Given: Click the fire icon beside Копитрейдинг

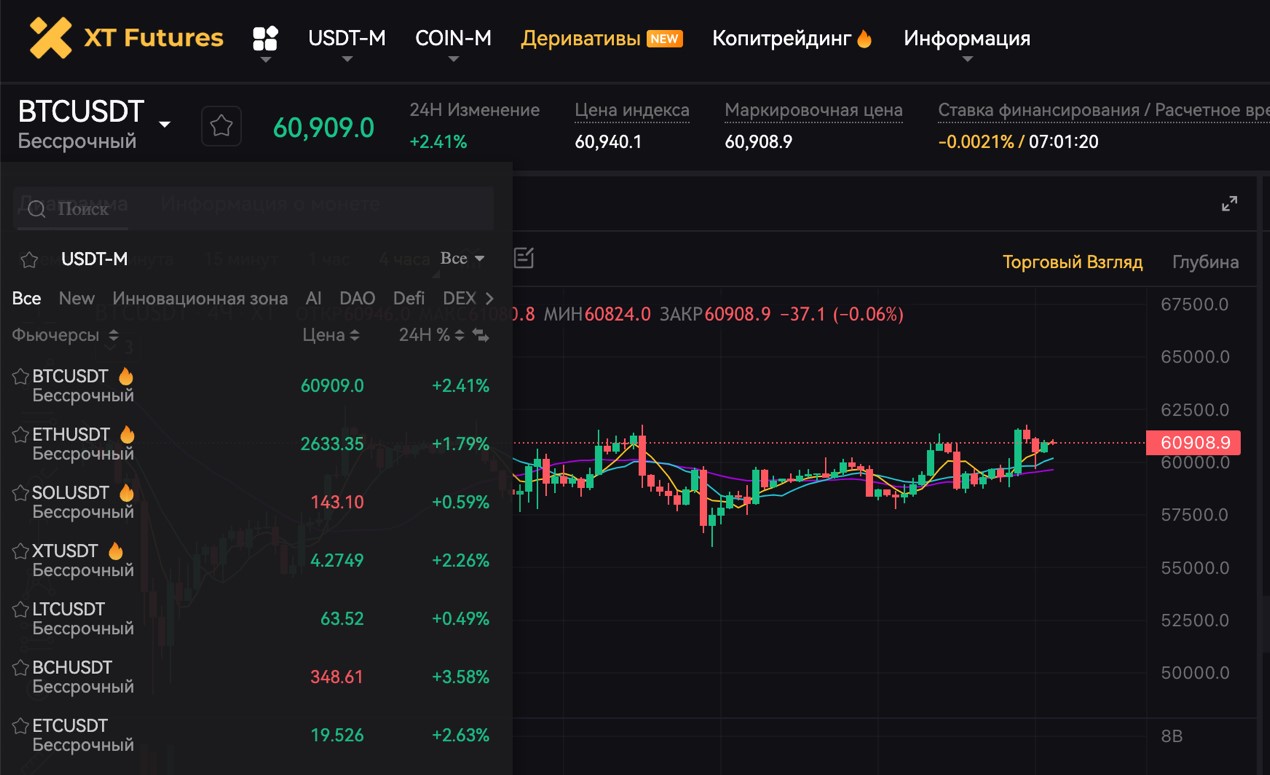Looking at the screenshot, I should [865, 39].
